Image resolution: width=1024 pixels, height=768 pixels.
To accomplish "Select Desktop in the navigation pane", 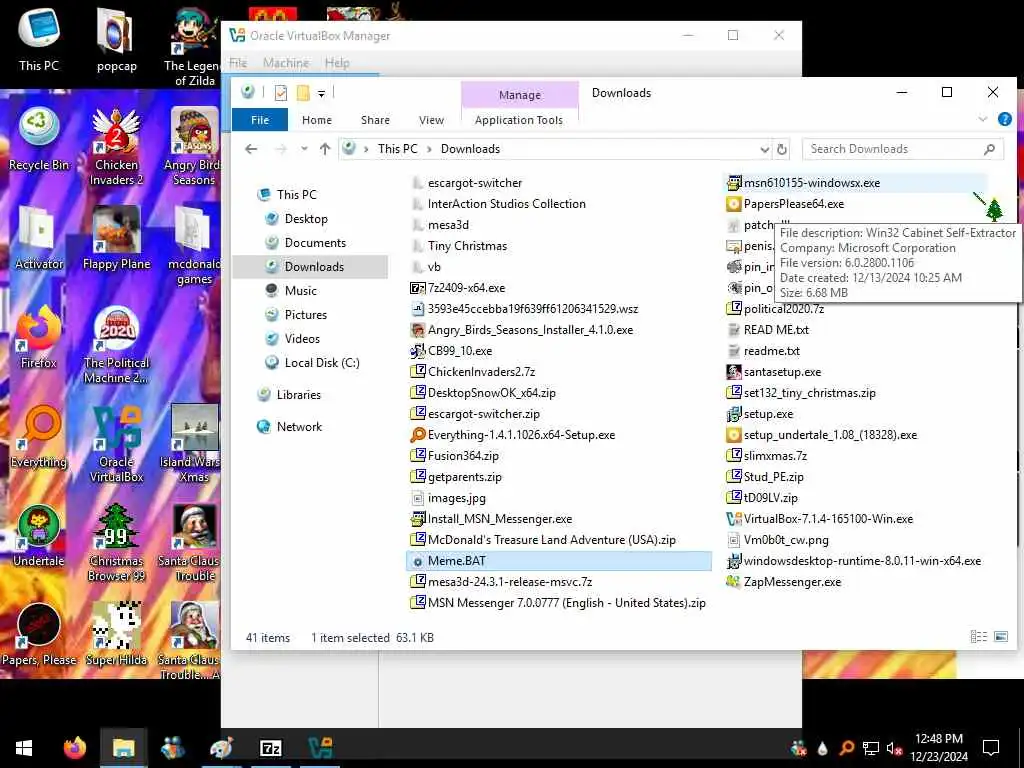I will [x=306, y=219].
